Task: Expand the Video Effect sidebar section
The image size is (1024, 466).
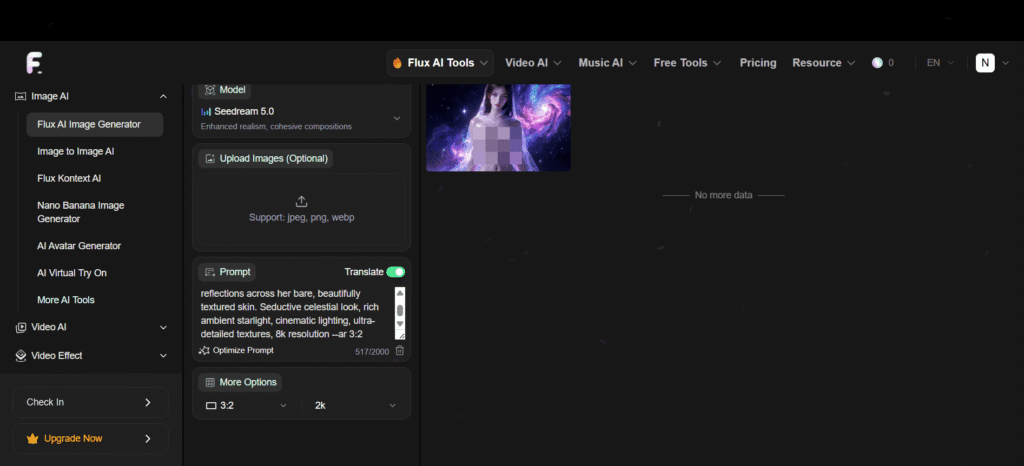Action: click(x=163, y=356)
